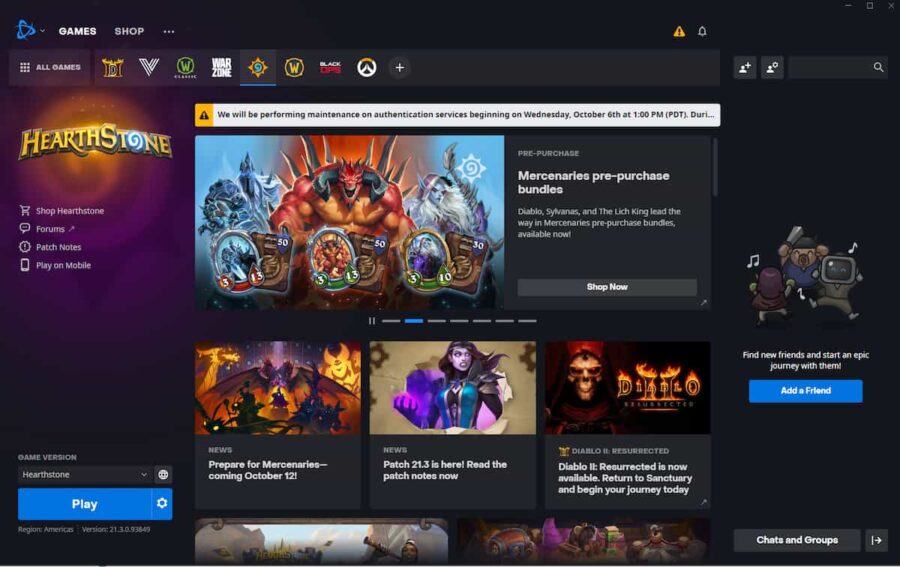The width and height of the screenshot is (900, 567).
Task: Select the highlighted blue carousel indicator
Action: [x=414, y=321]
